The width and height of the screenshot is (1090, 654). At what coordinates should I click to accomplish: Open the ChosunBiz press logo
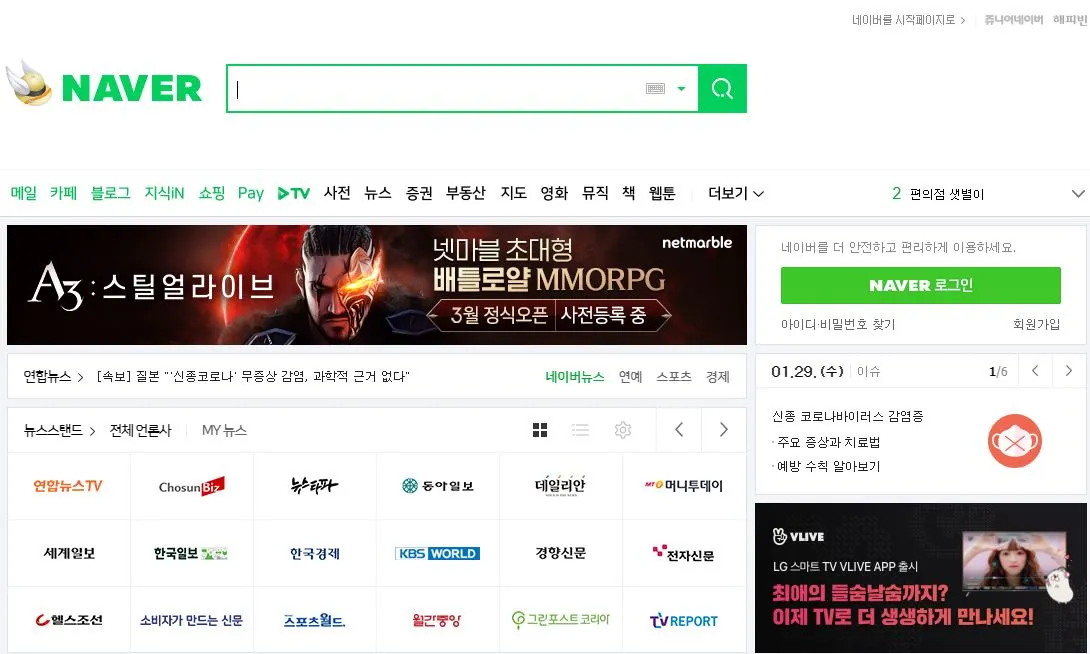click(x=191, y=486)
